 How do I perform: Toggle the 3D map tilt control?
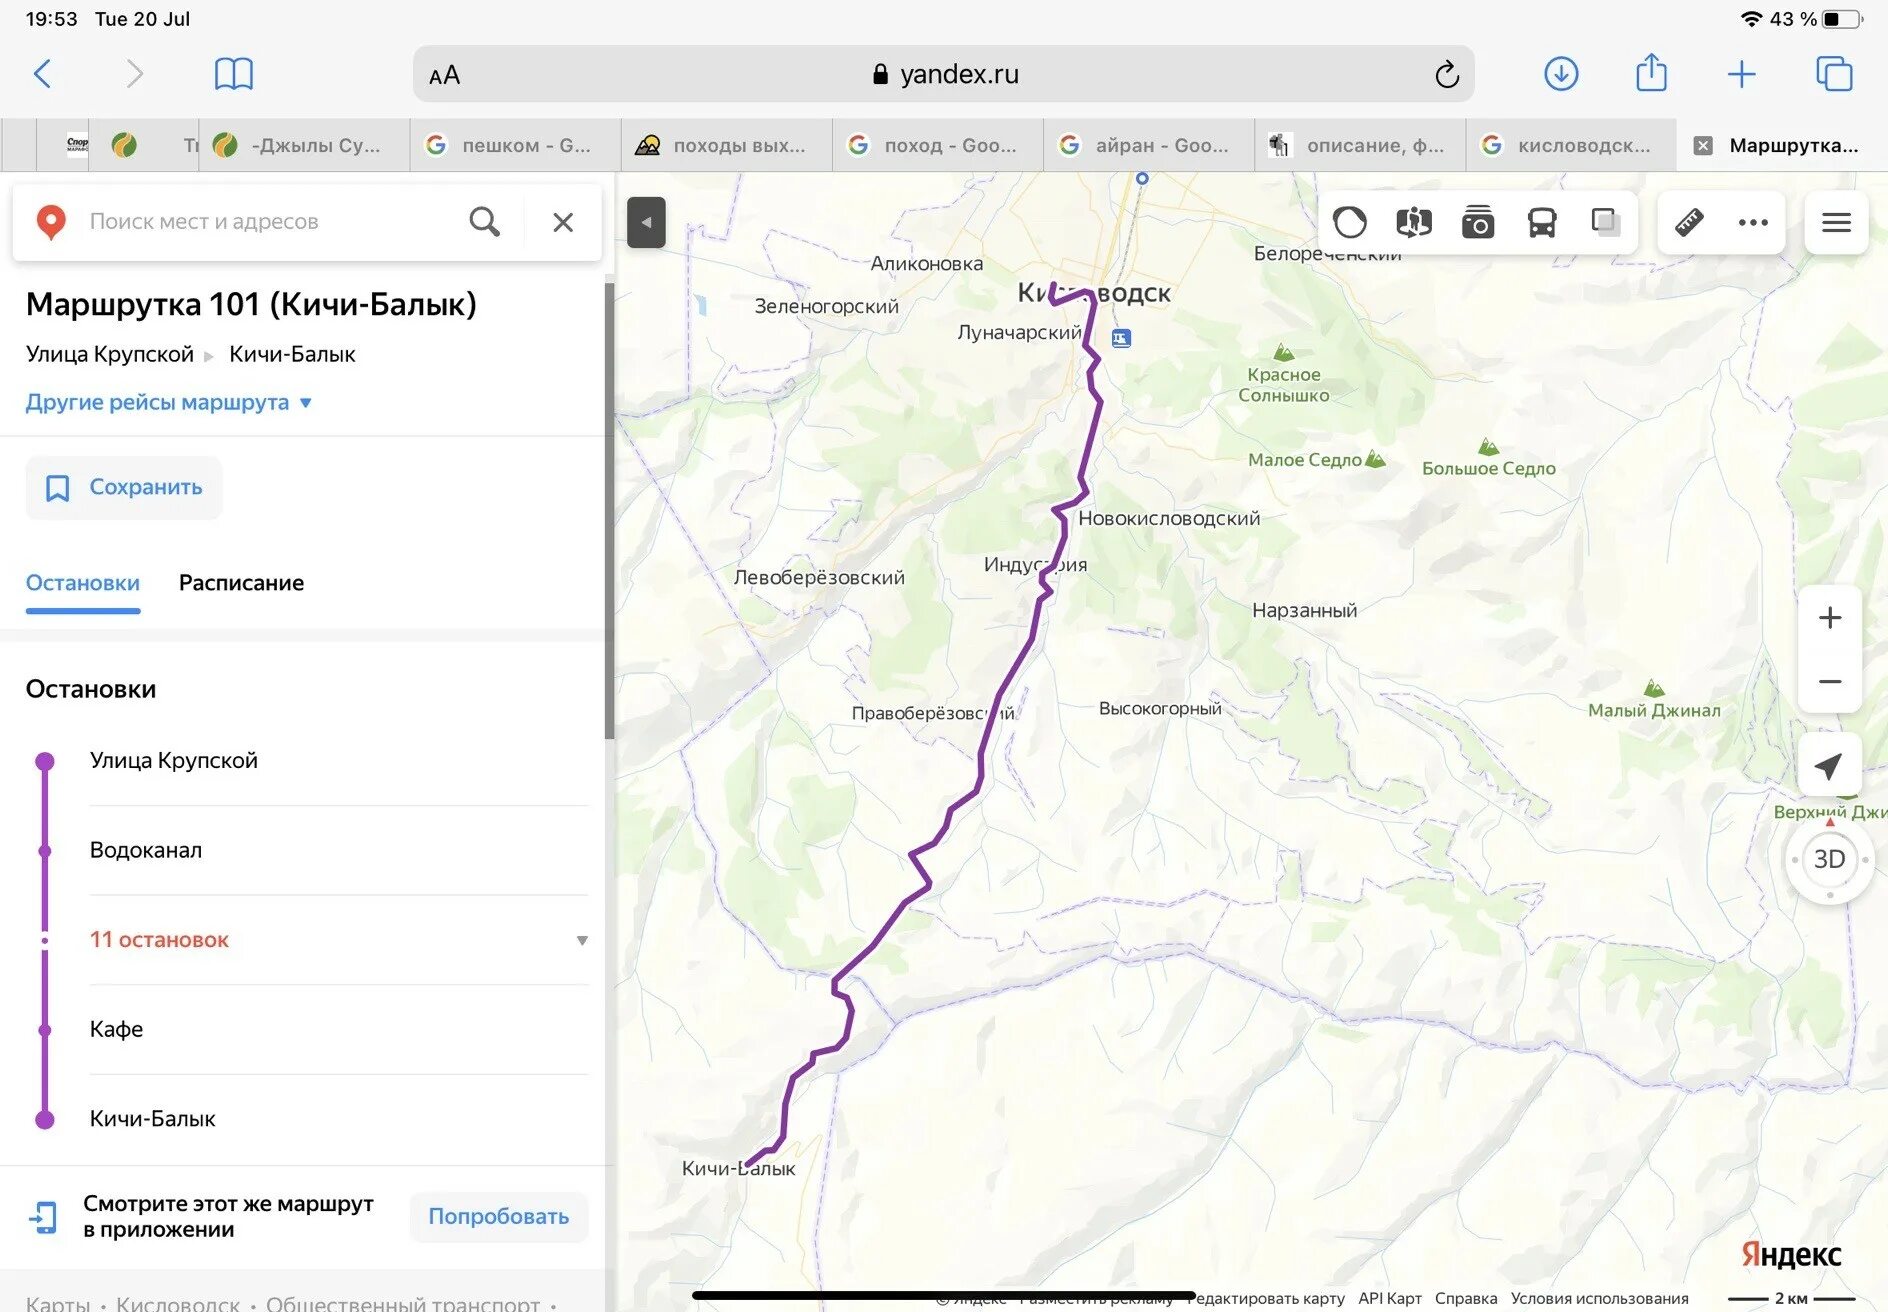pos(1829,859)
